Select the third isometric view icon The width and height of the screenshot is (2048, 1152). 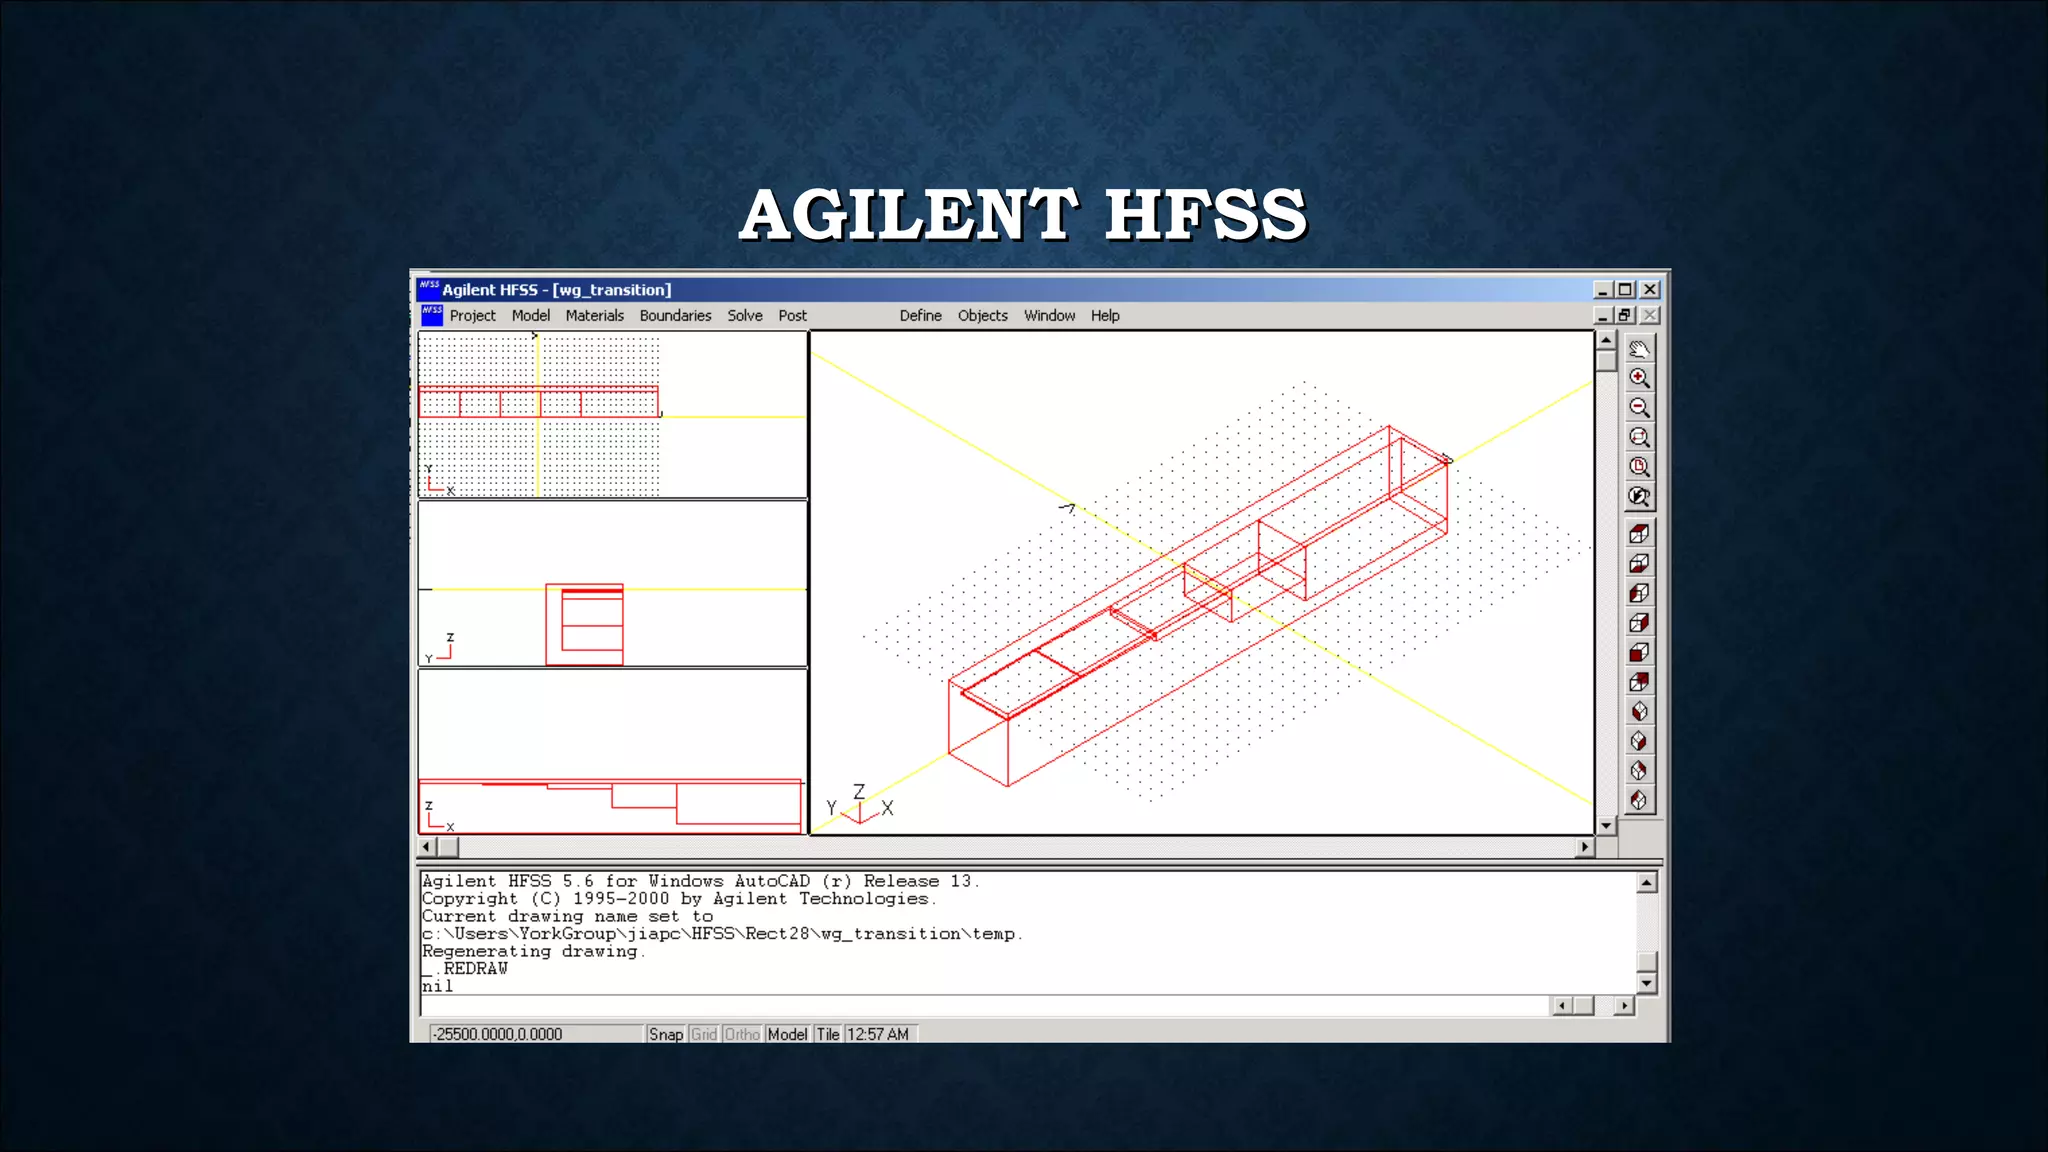pos(1639,770)
